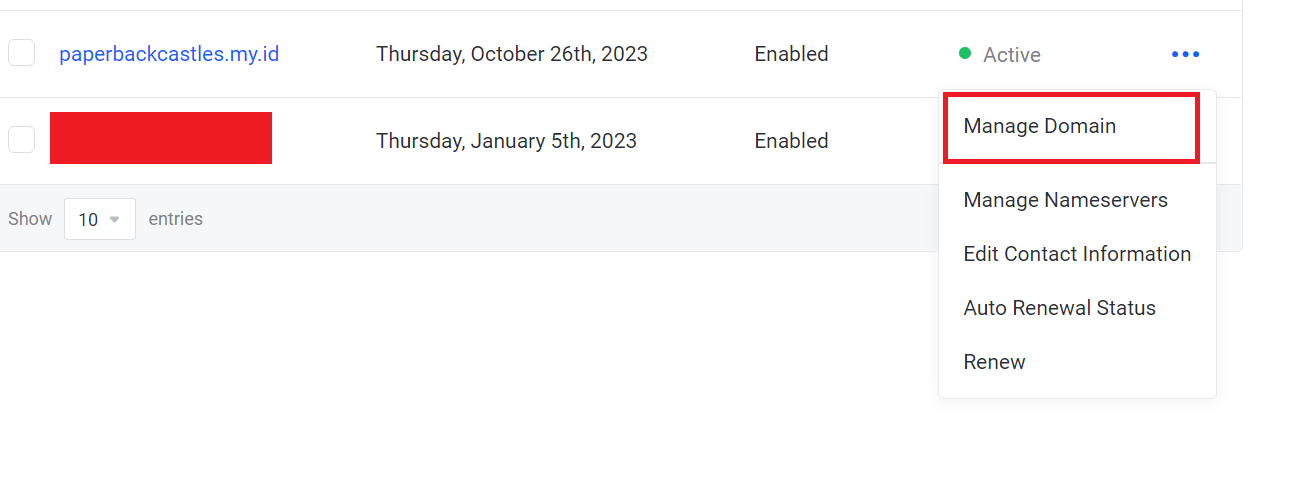Click the Active status label
Viewport: 1313px width, 501px height.
[x=1011, y=55]
